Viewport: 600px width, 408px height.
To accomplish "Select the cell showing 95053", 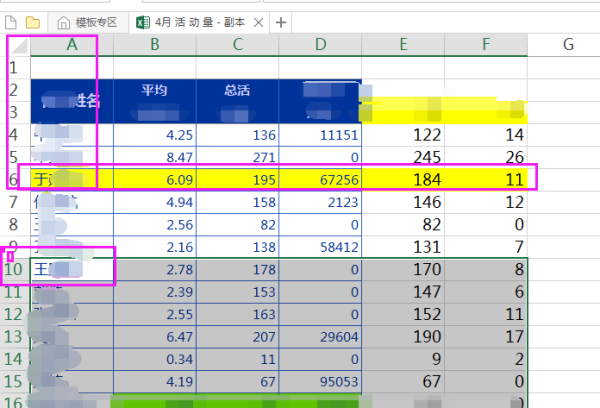I will 319,380.
